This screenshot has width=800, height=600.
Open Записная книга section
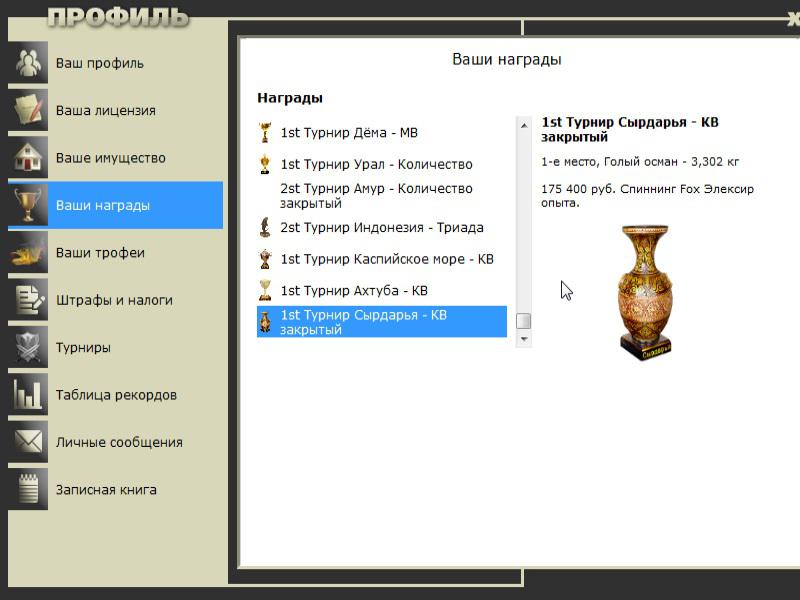click(x=115, y=490)
